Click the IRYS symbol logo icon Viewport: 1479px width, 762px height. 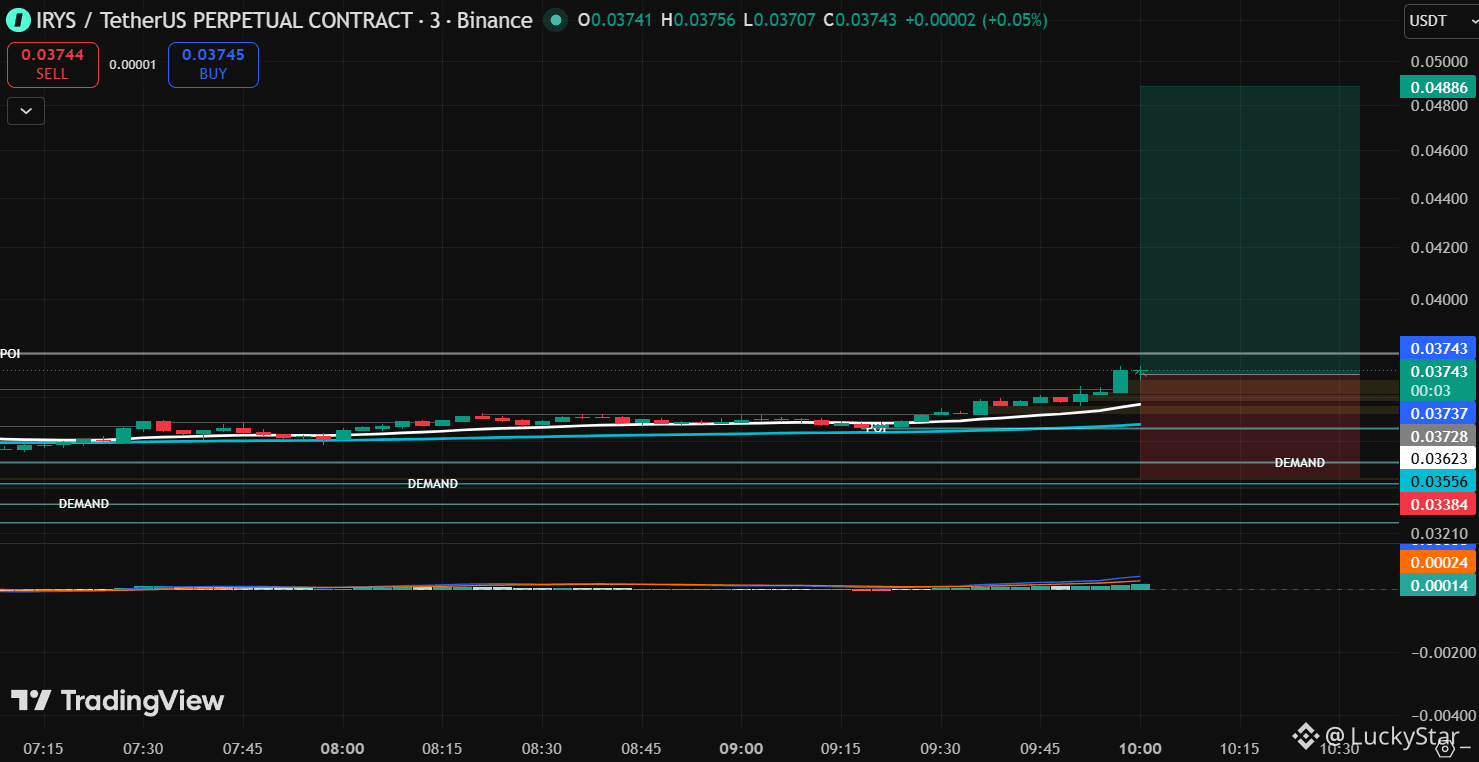pyautogui.click(x=17, y=20)
